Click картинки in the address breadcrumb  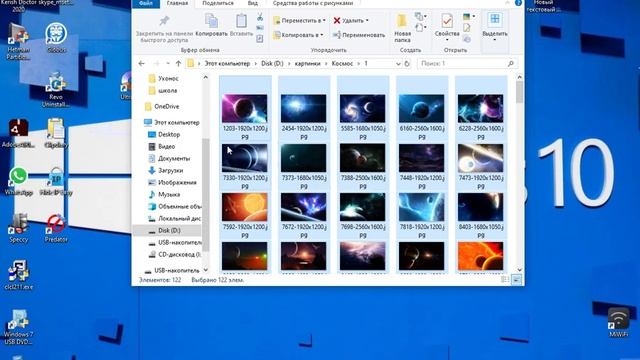308,64
